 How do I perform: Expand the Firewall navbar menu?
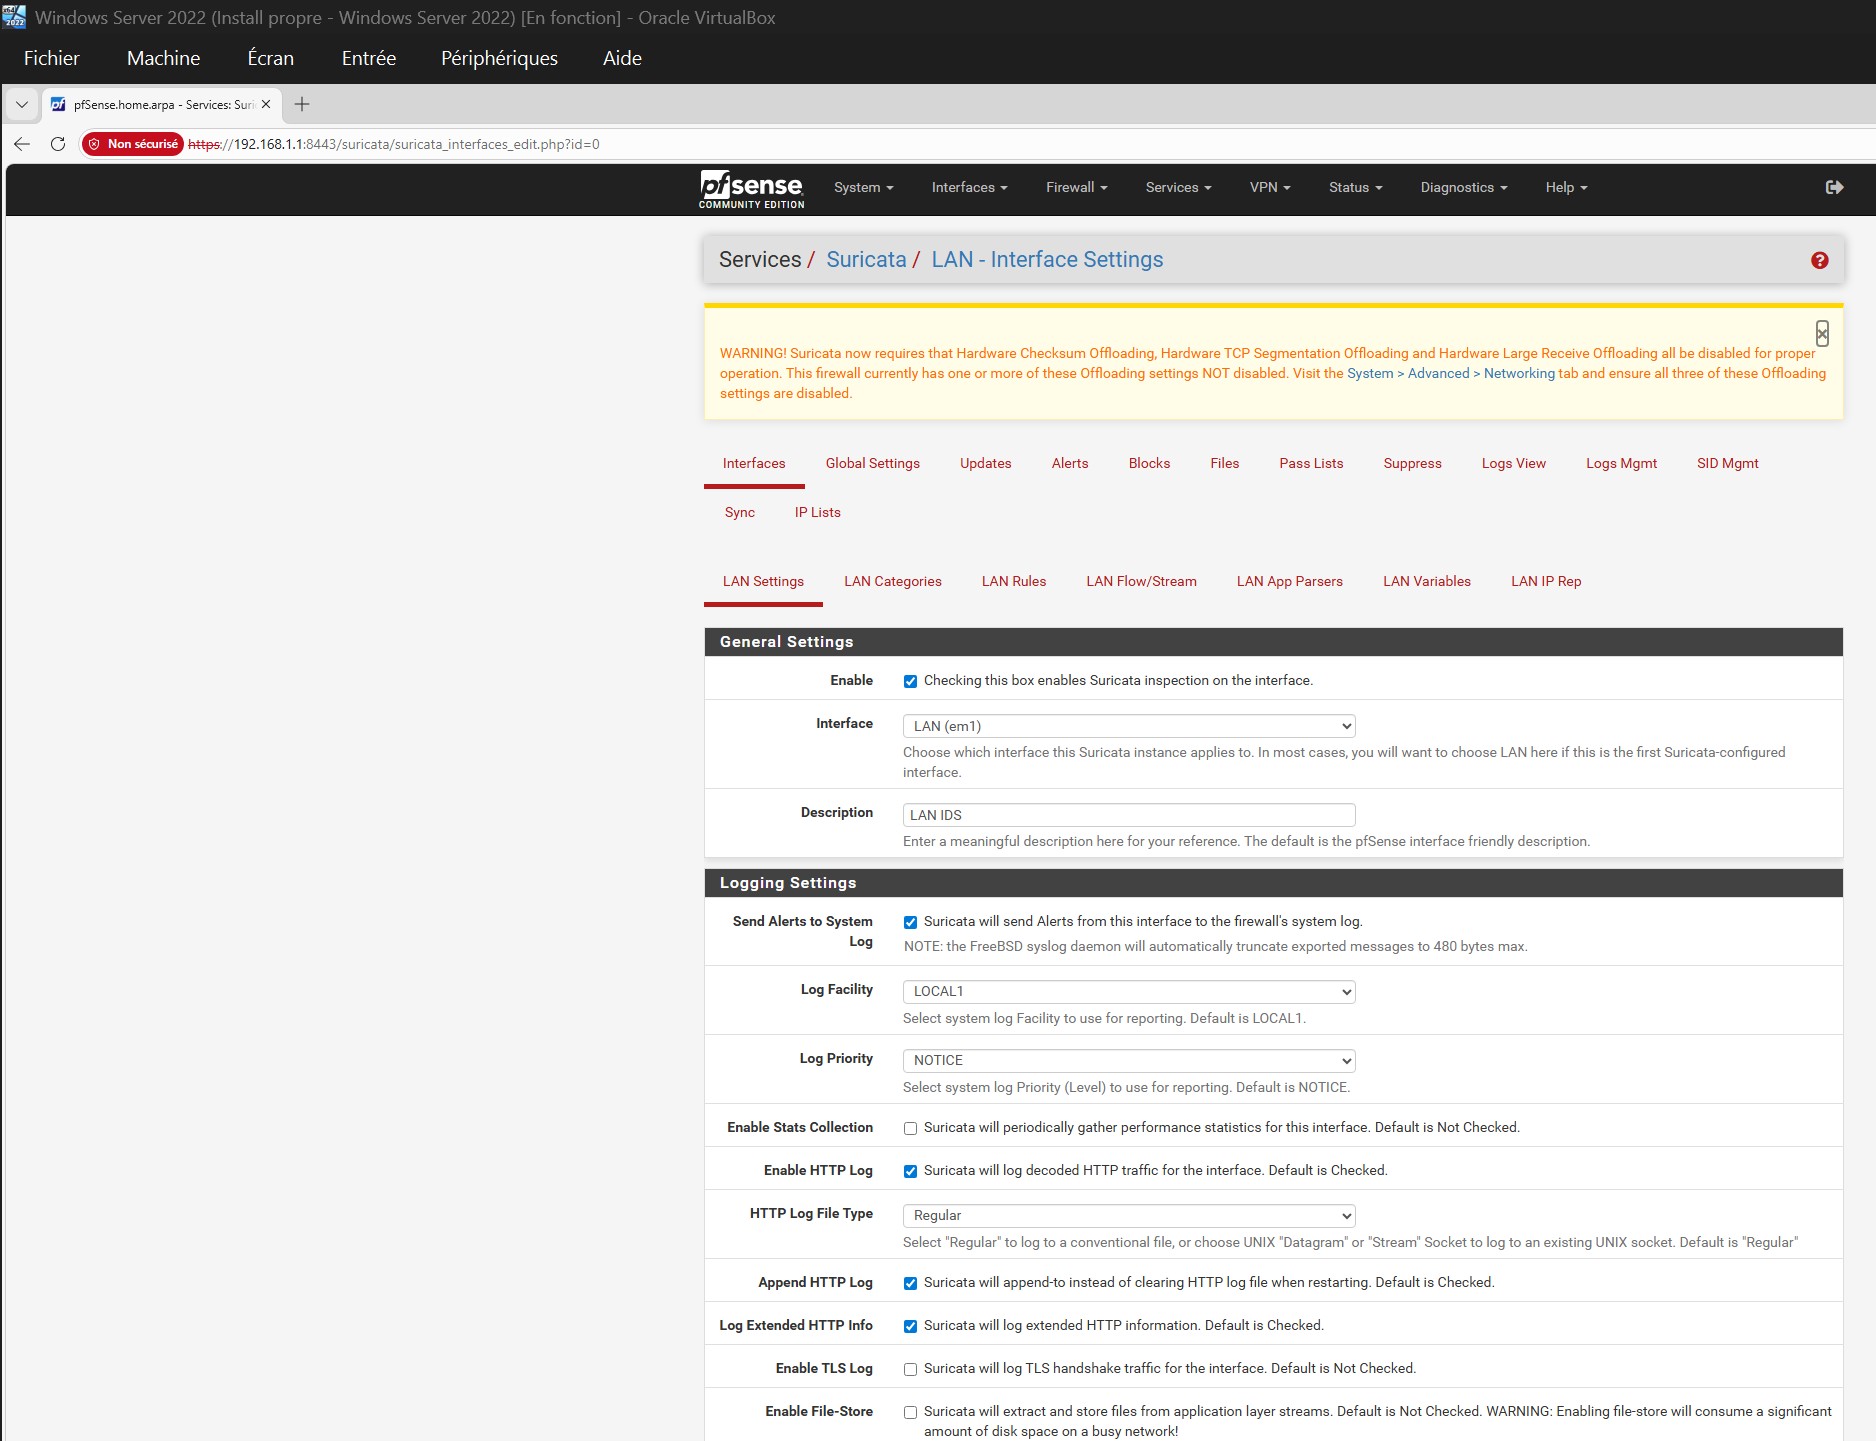(x=1076, y=187)
